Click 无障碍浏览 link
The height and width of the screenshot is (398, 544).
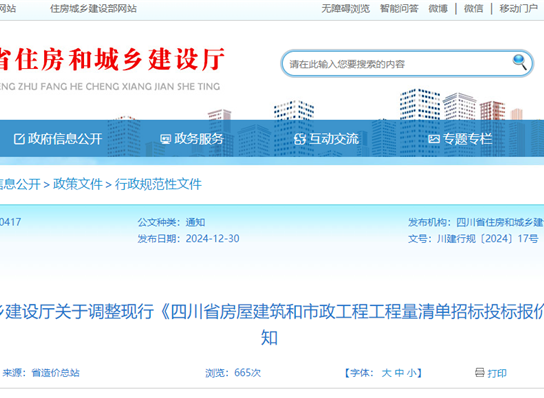[x=346, y=9]
